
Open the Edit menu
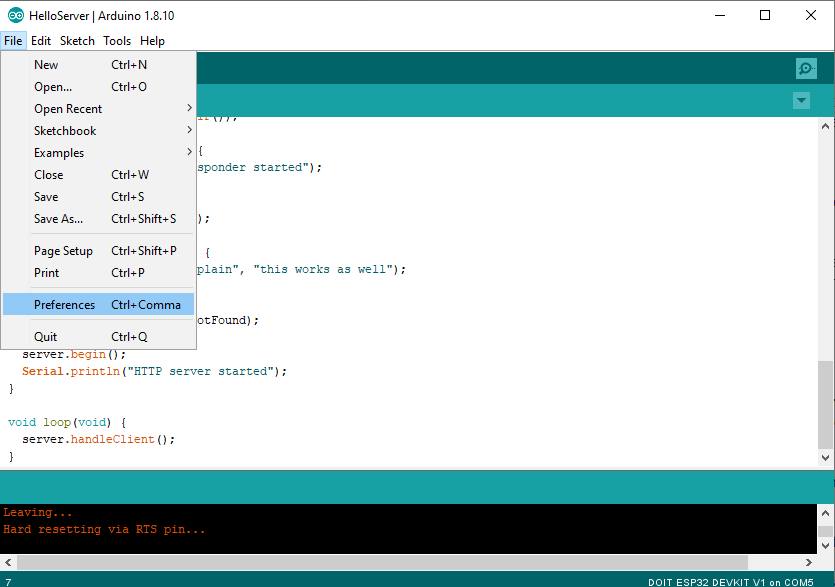40,41
